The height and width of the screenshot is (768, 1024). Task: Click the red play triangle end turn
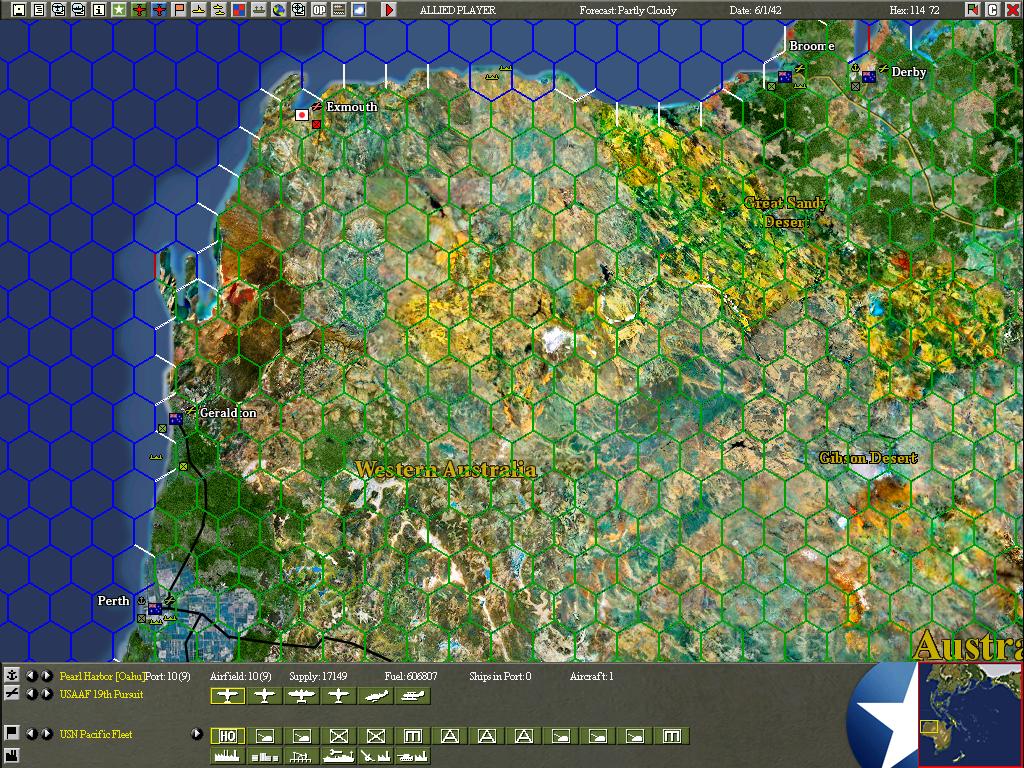coord(389,9)
